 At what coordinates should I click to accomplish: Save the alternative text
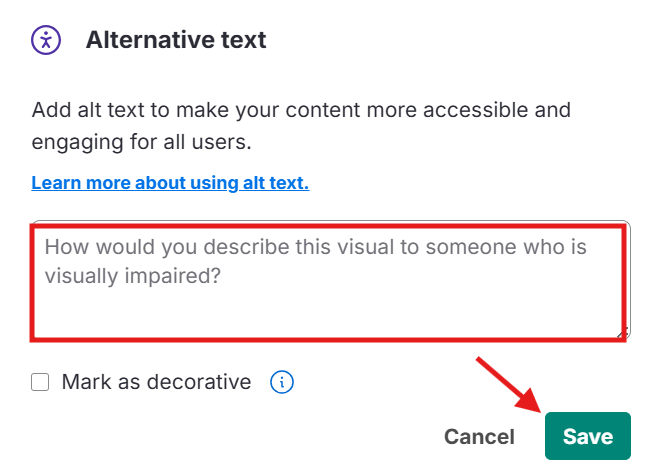[587, 436]
